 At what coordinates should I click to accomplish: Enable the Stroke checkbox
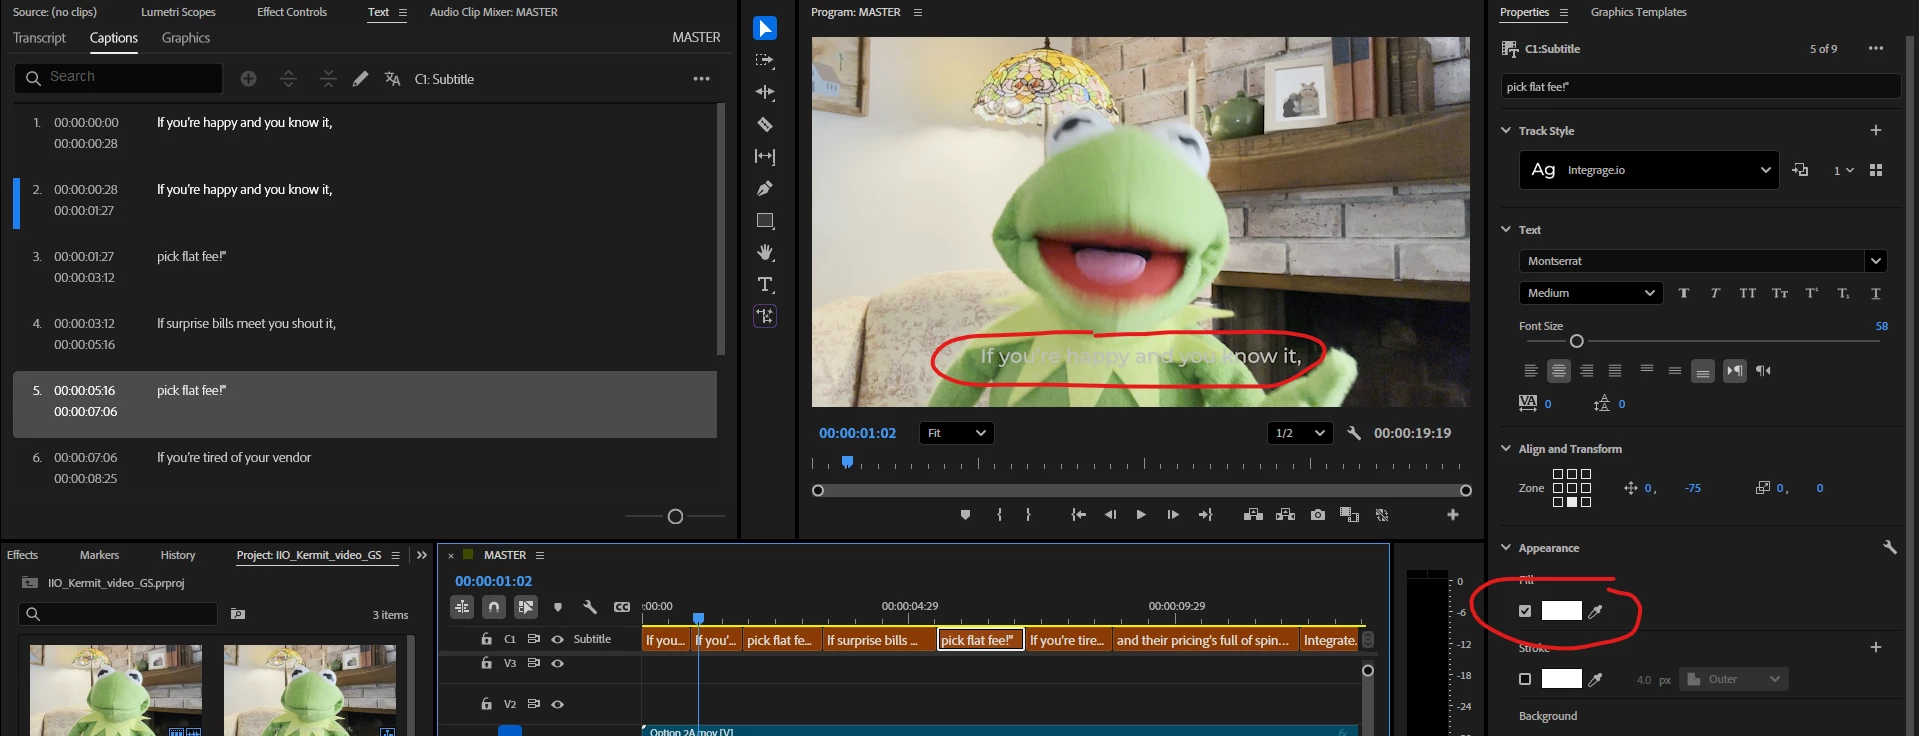(x=1525, y=679)
